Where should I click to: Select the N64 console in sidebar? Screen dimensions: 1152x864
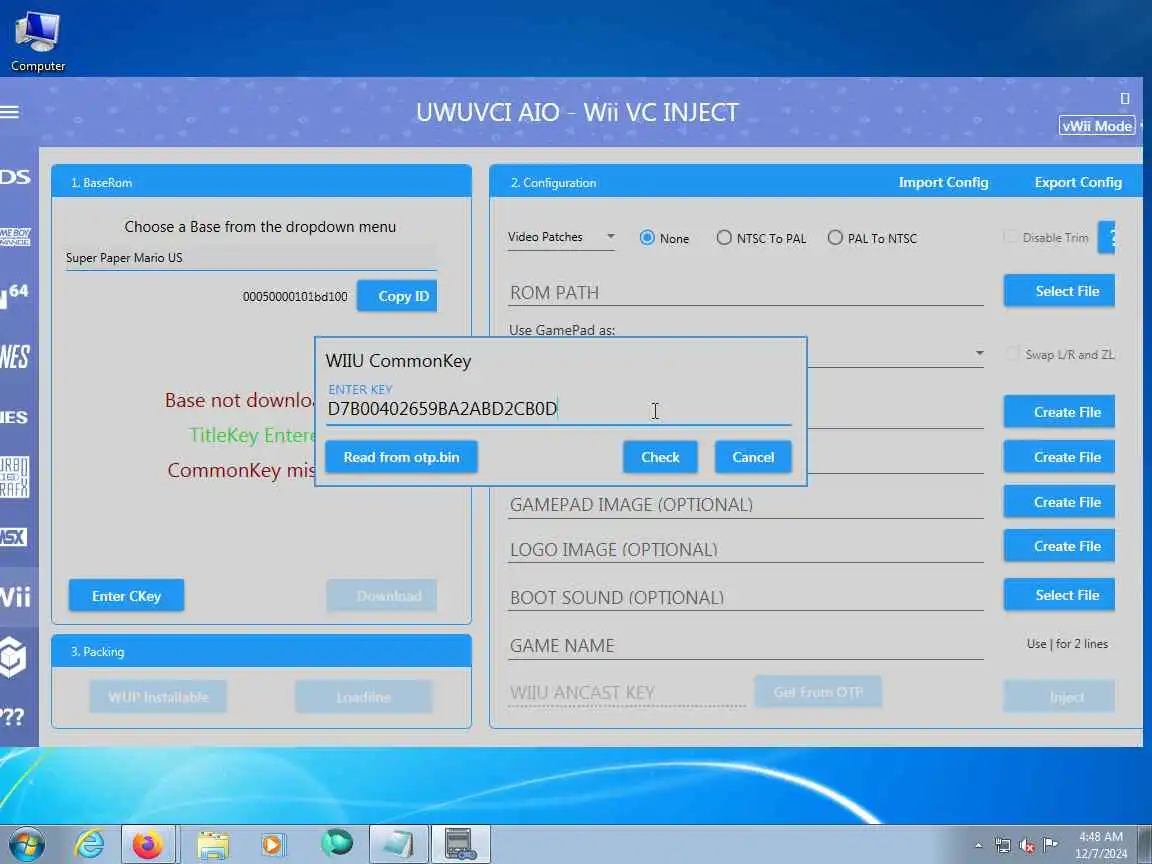pos(15,295)
